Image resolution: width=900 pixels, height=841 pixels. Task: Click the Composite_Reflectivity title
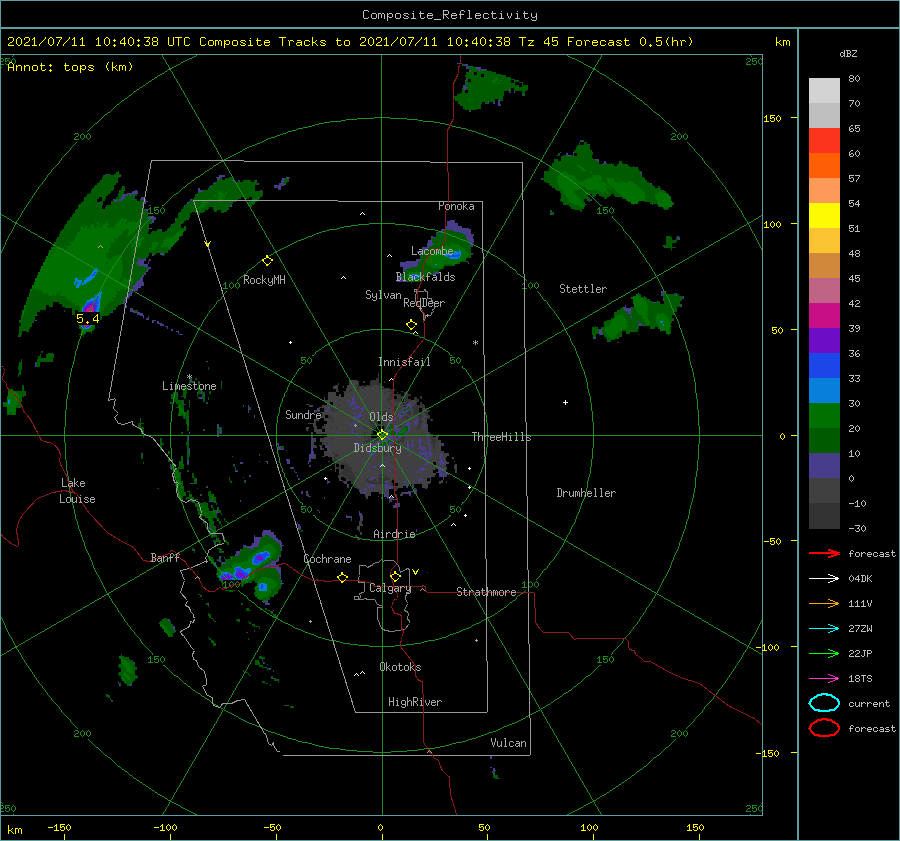(450, 15)
